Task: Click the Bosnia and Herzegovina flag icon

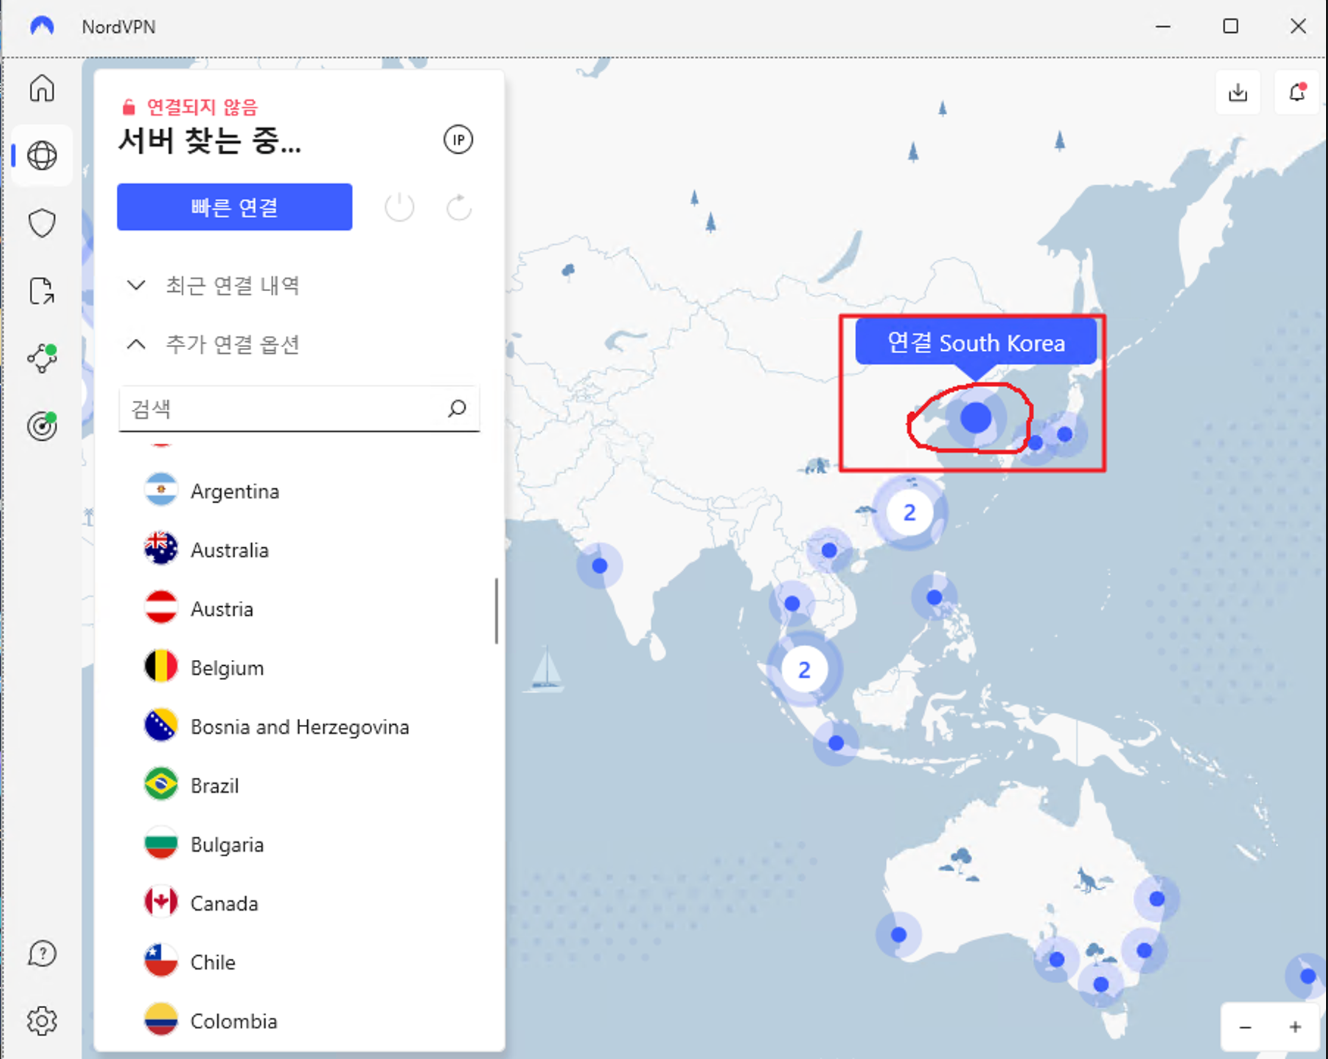Action: [161, 726]
